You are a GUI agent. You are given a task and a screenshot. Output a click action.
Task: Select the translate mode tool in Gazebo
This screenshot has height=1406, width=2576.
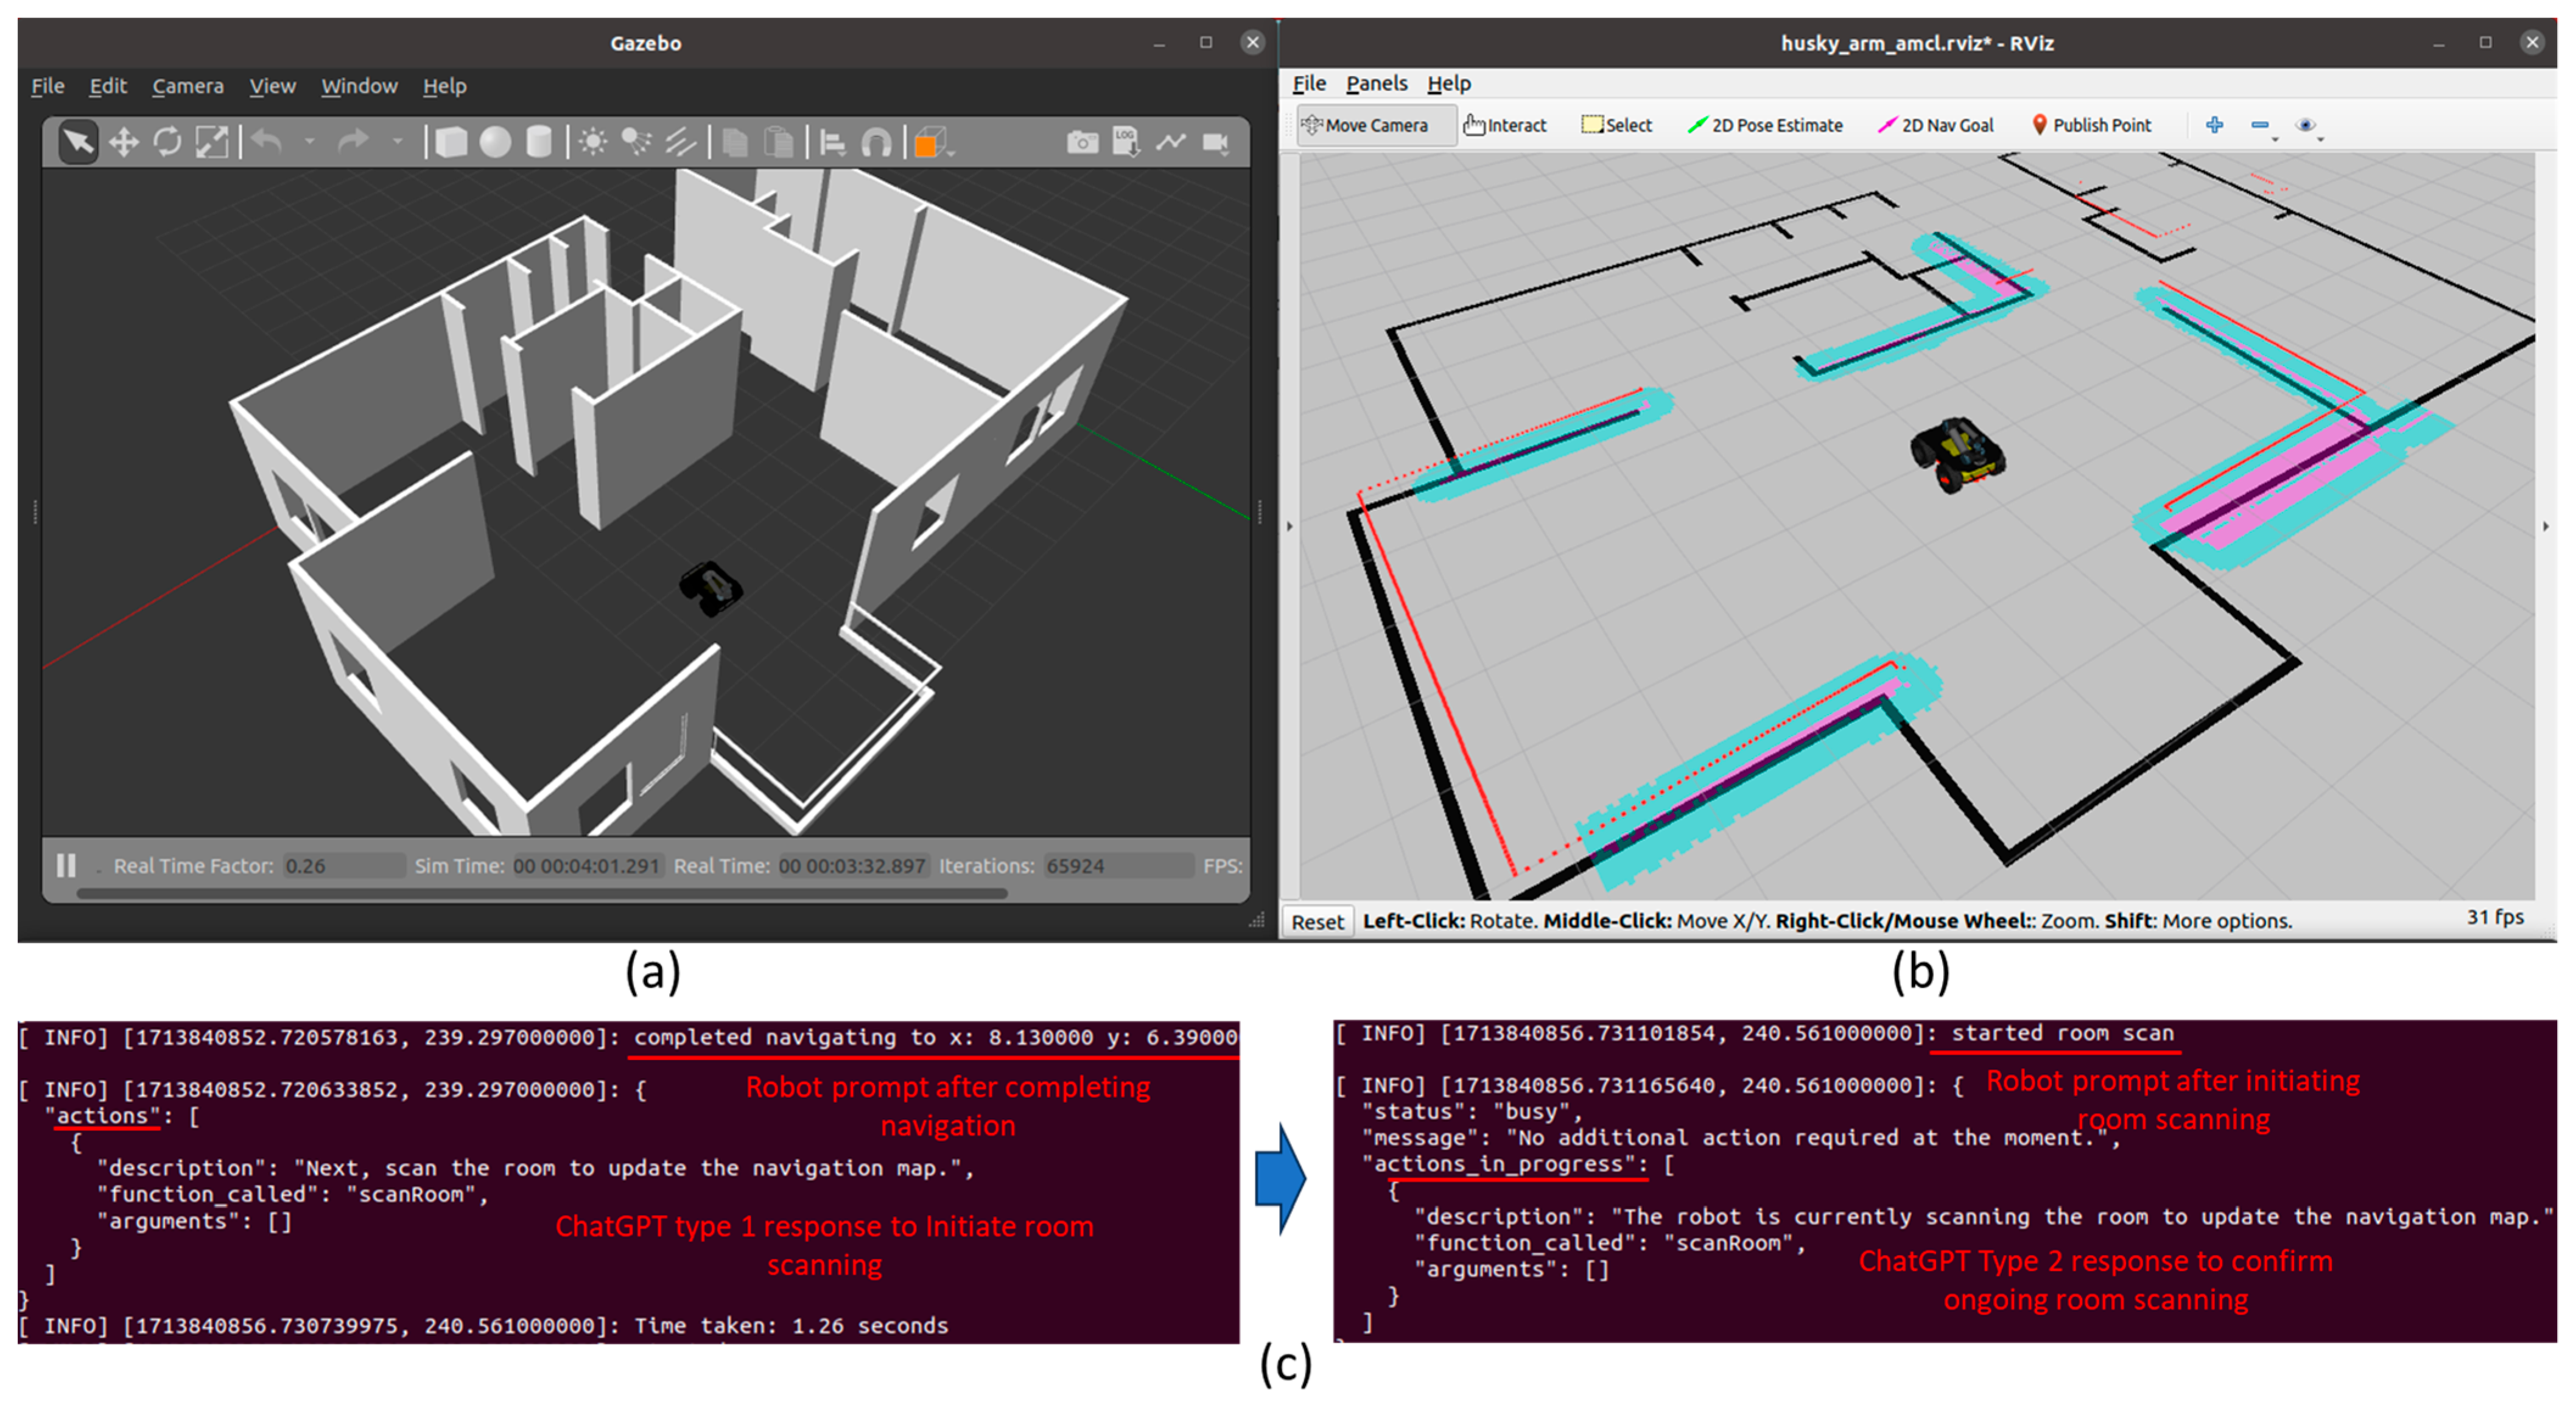tap(123, 142)
